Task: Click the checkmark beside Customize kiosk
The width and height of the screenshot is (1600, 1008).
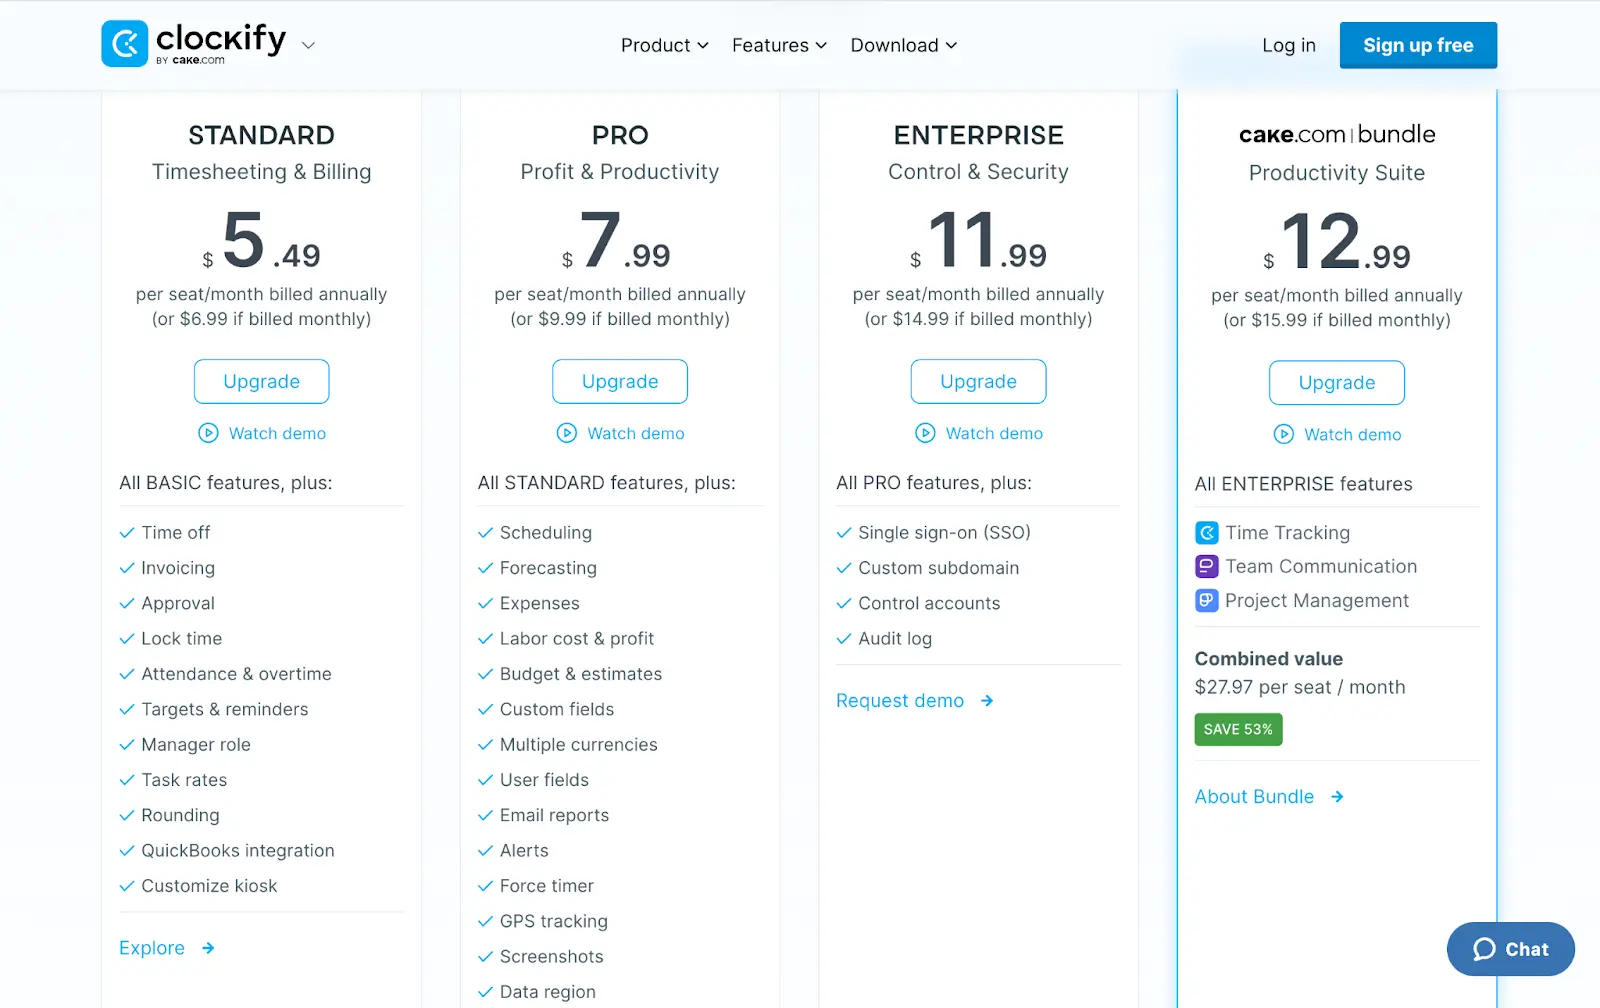Action: (127, 886)
